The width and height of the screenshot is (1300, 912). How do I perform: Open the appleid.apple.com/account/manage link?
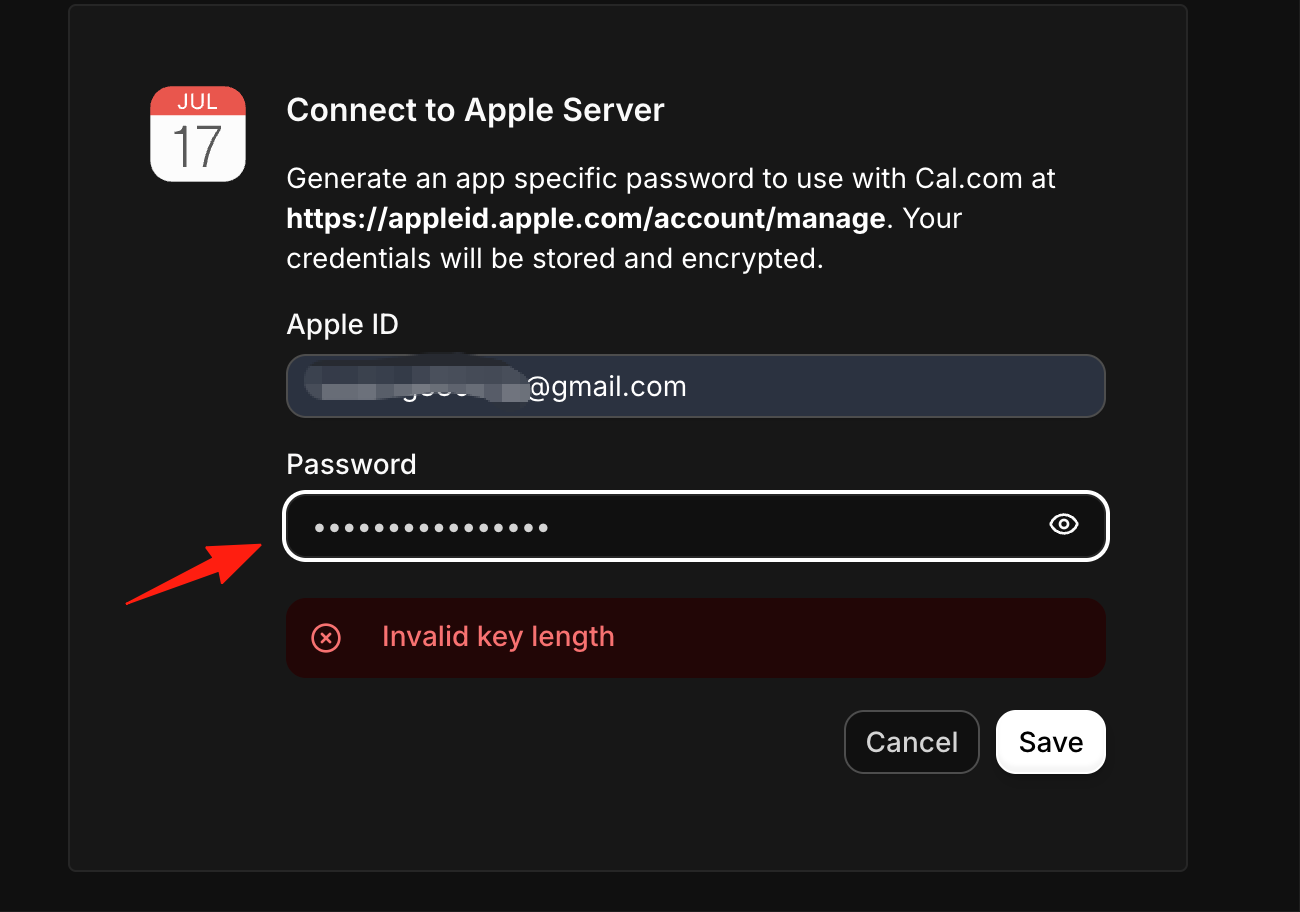coord(586,218)
